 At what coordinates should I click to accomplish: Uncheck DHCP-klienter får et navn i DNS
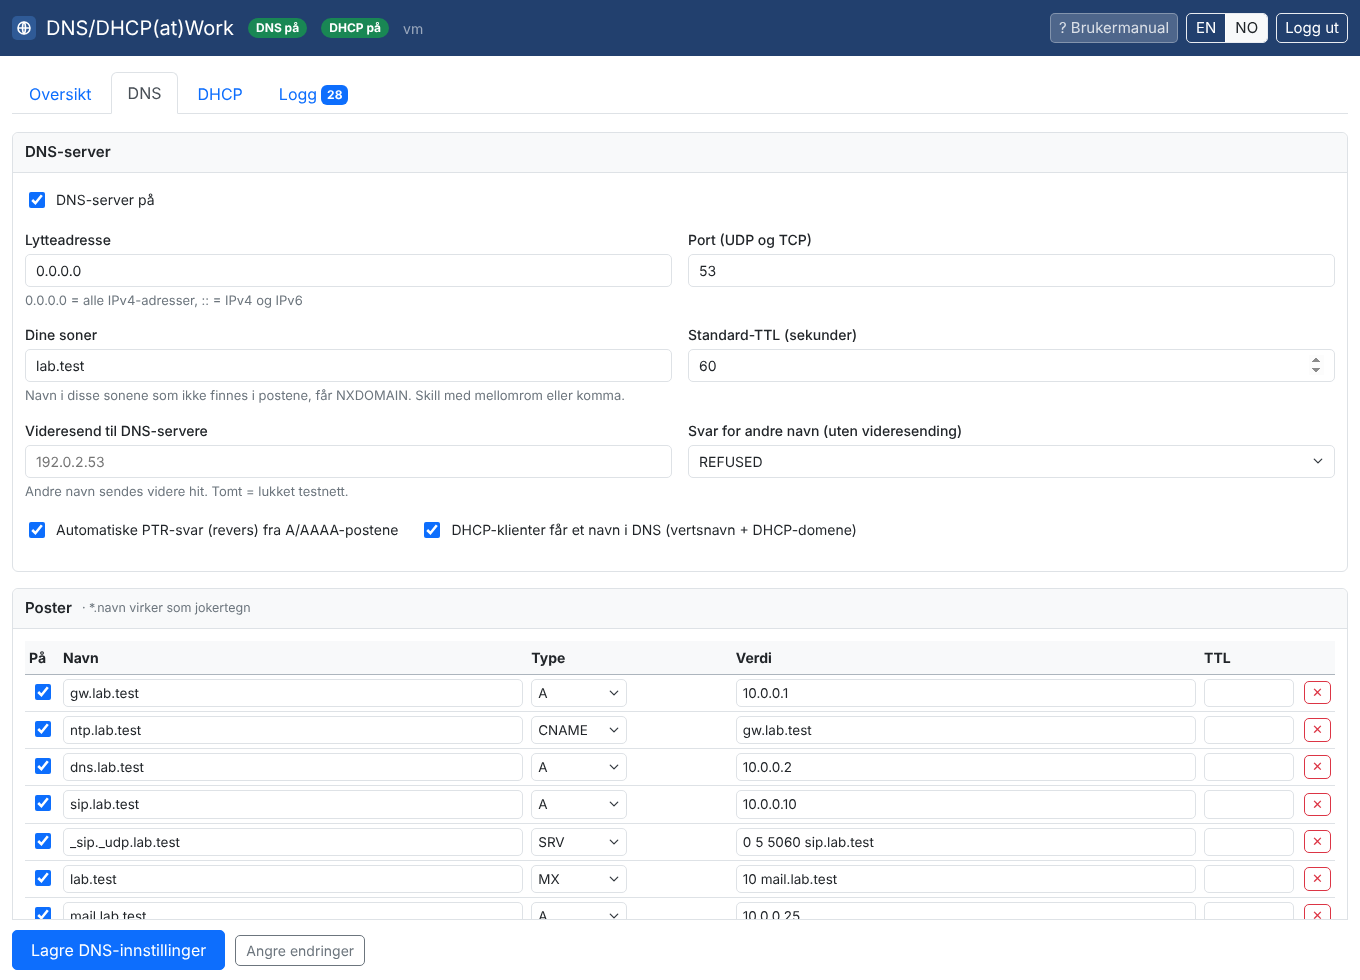432,530
